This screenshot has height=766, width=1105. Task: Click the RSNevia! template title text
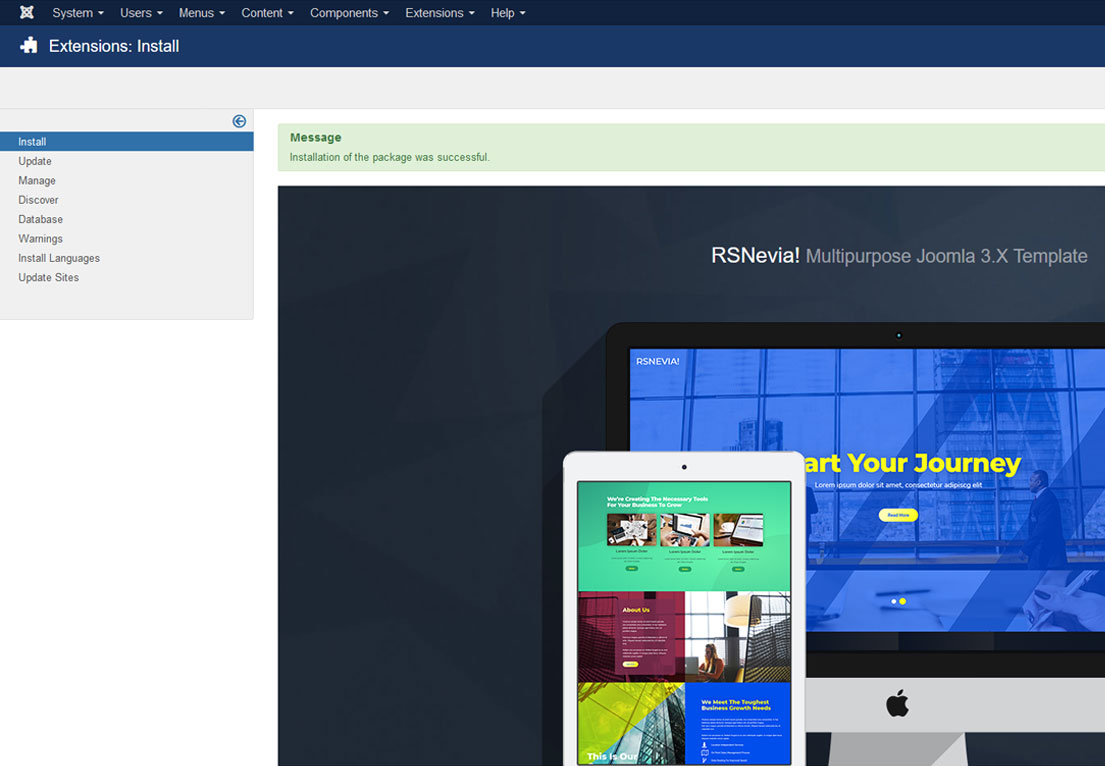[899, 256]
